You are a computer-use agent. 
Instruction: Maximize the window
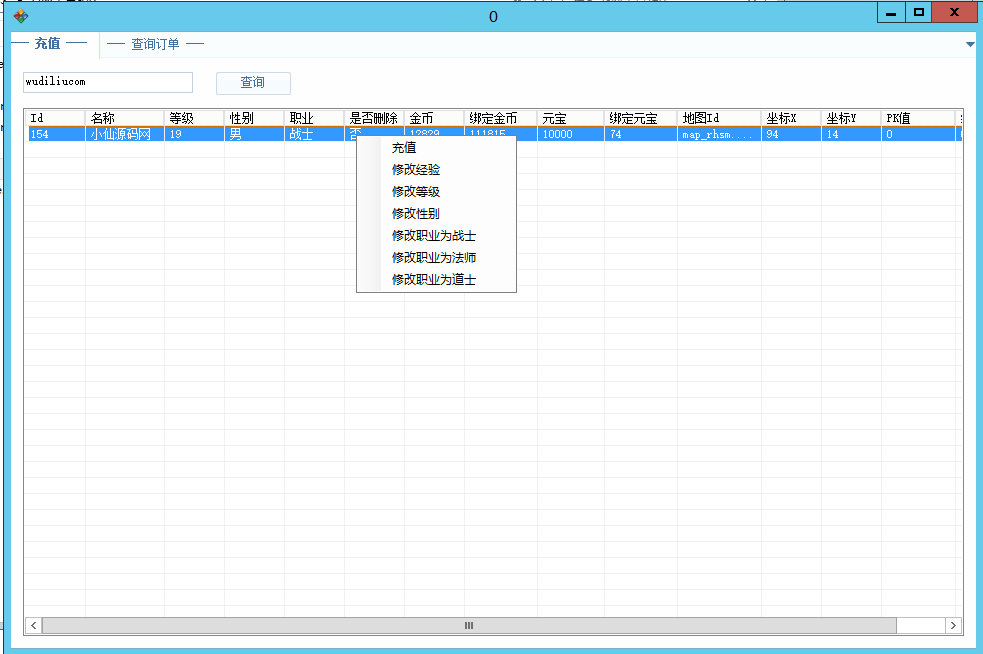(x=918, y=13)
